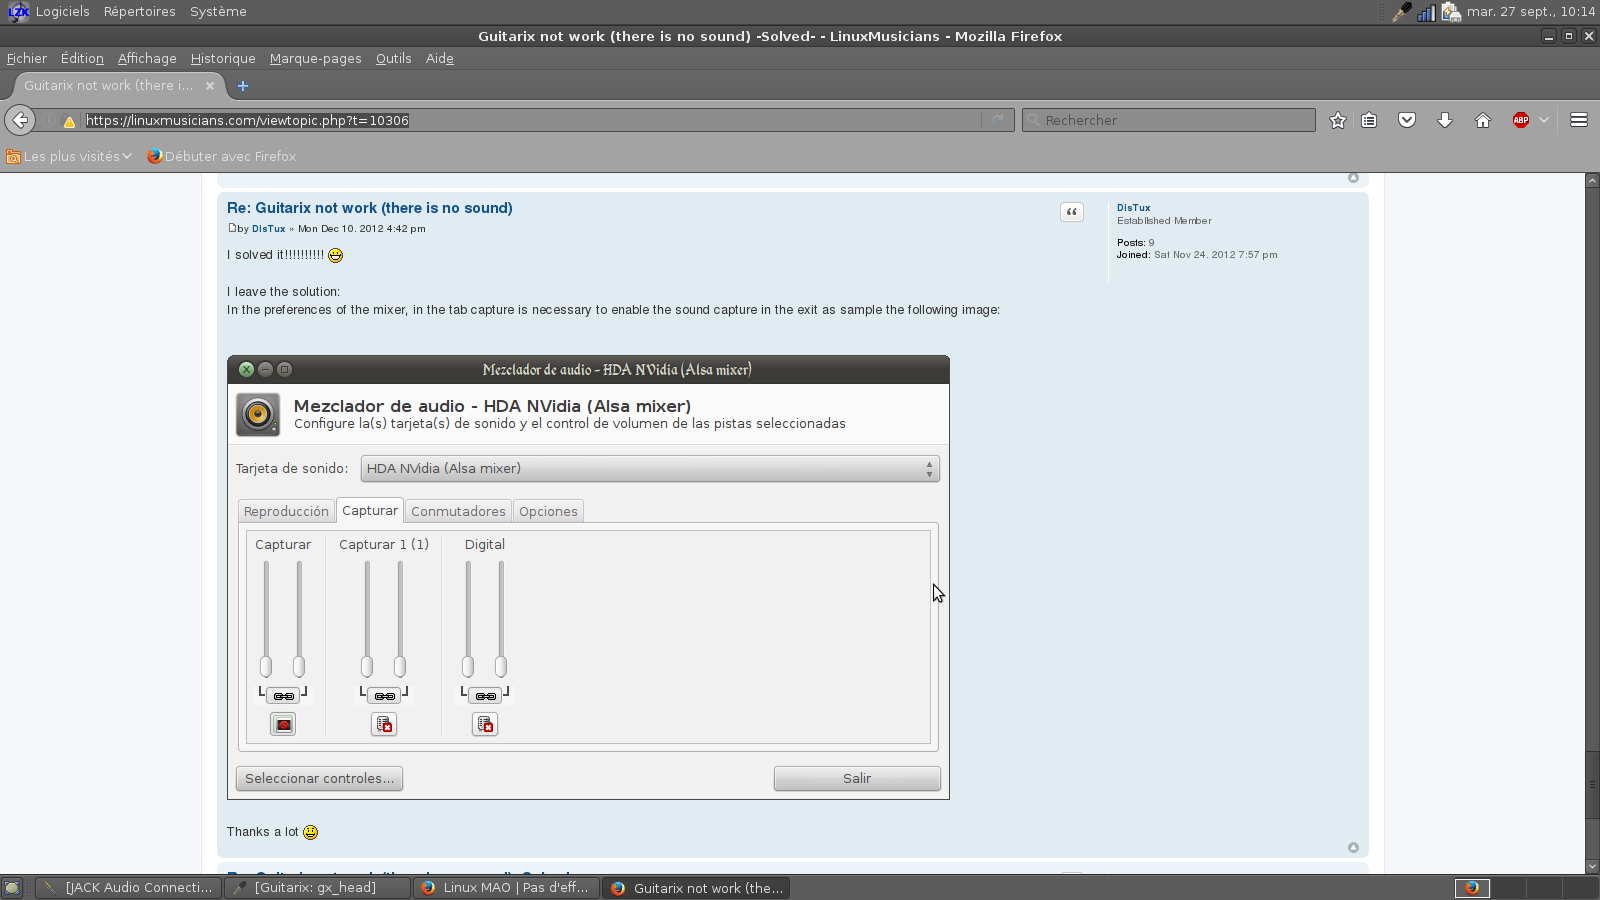1600x900 pixels.
Task: Toggle Capturar 1 (1) record in mixer image
Action: 384,724
